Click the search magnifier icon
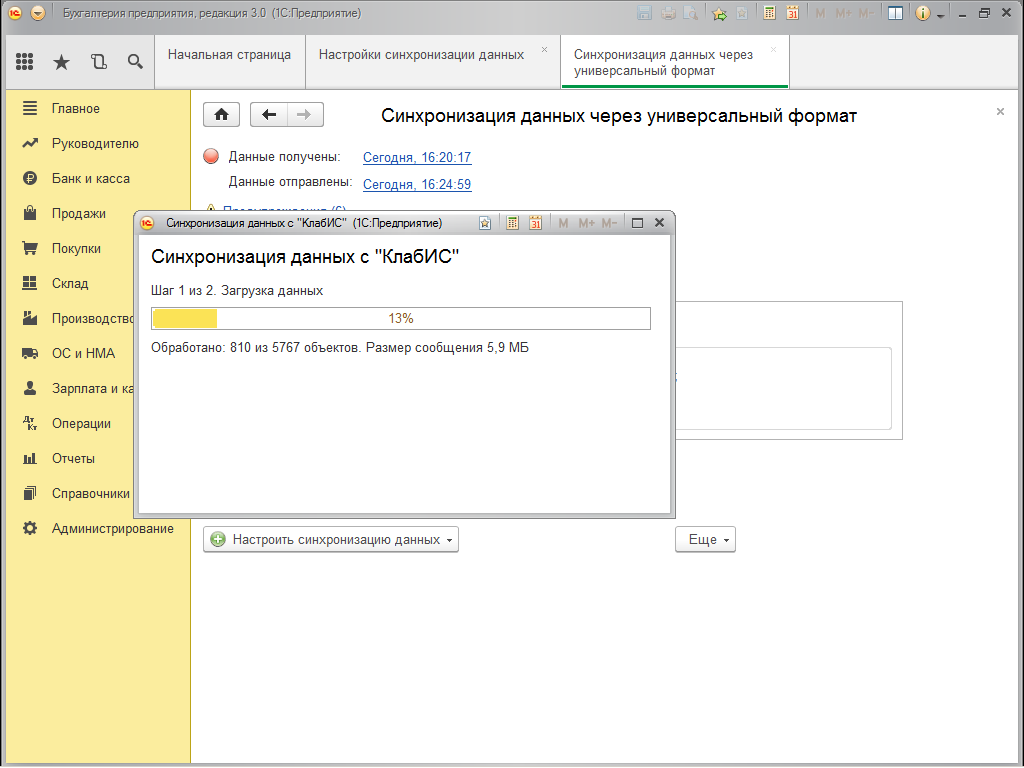 click(x=135, y=62)
